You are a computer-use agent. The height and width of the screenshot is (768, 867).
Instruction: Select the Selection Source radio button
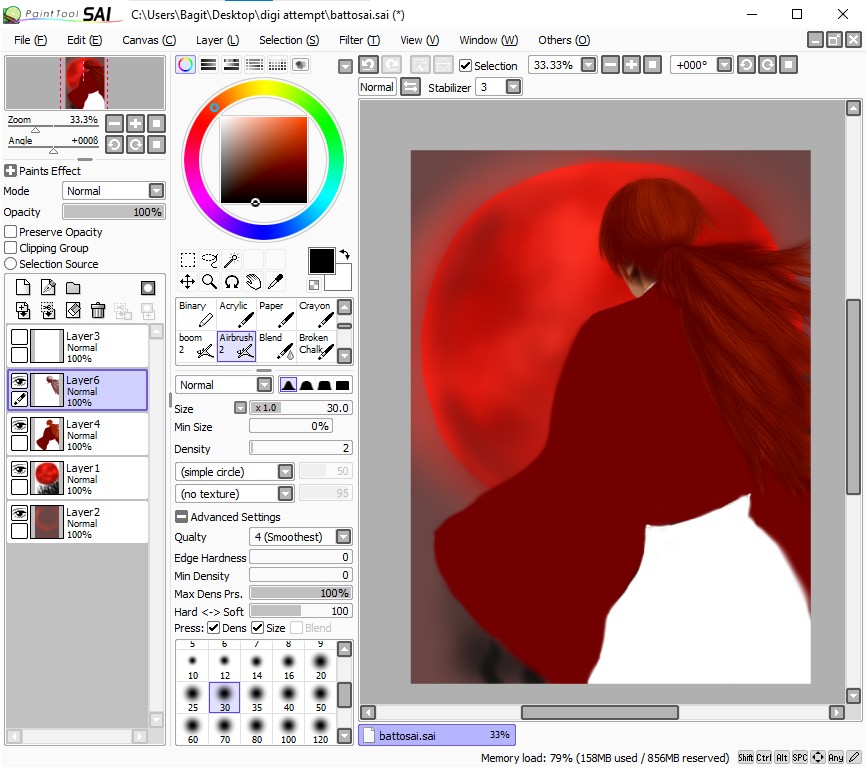click(x=11, y=264)
